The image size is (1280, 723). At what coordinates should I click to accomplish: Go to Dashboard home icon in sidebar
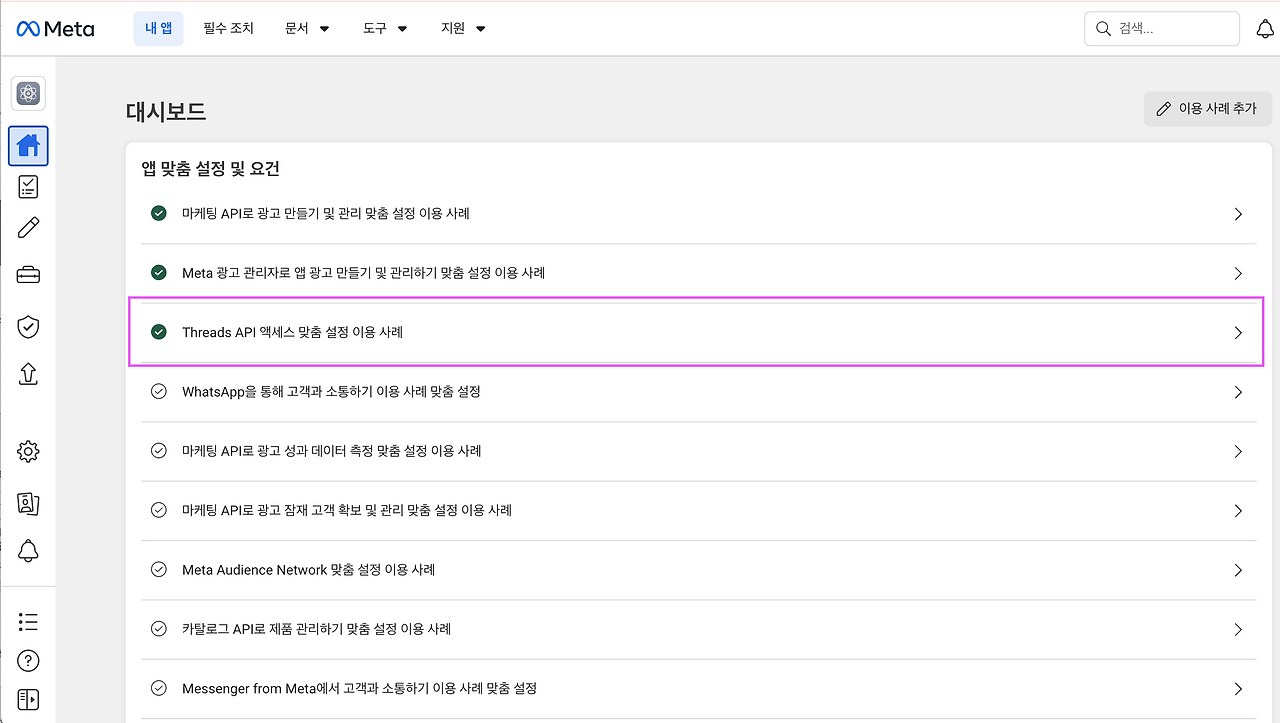[x=28, y=146]
